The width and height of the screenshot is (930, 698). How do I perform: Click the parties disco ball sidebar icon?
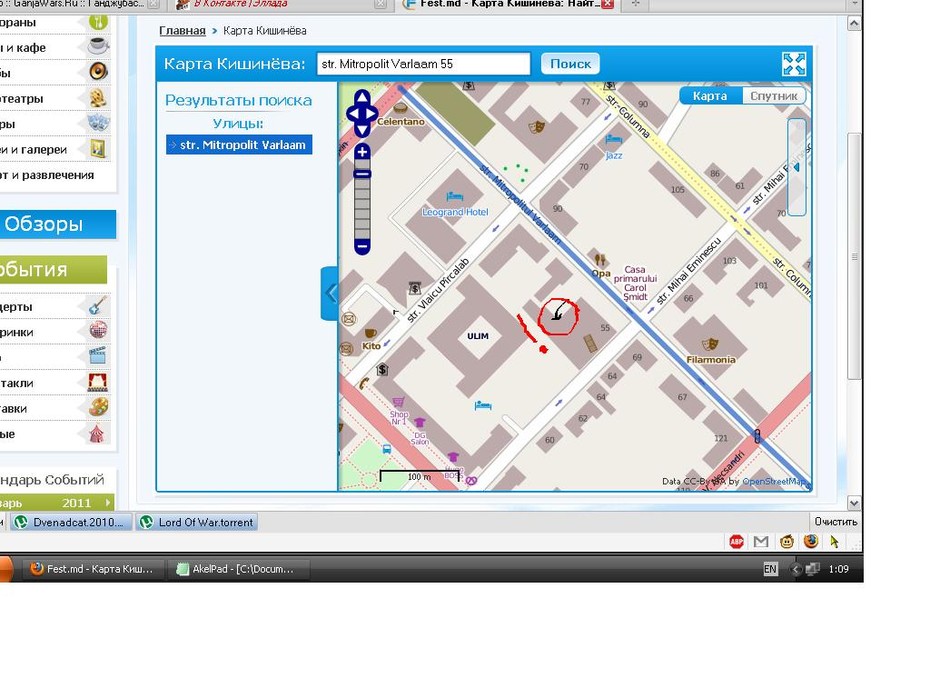pos(98,330)
